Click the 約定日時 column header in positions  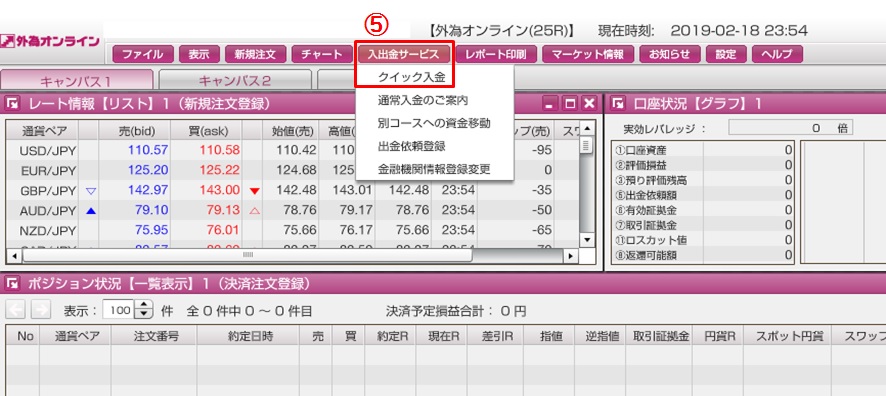coord(248,337)
